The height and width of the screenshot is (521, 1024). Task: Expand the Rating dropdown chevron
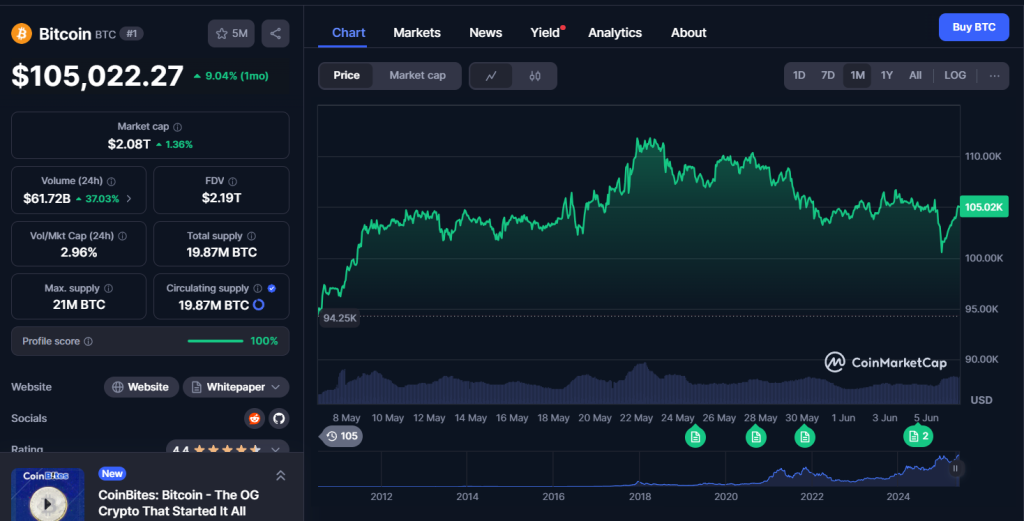tap(276, 450)
